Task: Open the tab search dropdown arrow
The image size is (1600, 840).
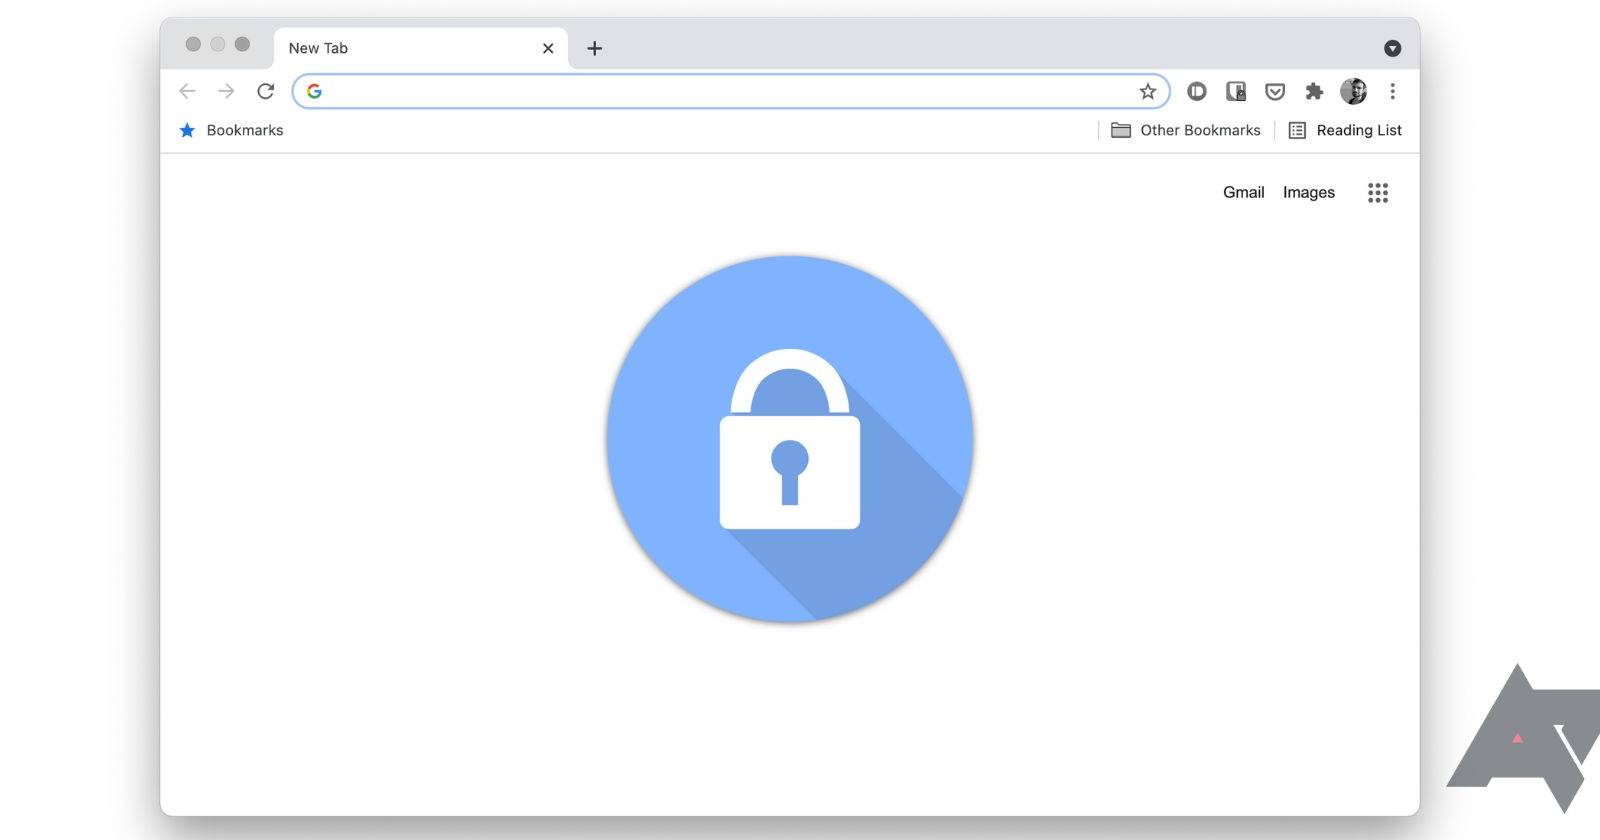Action: pos(1392,48)
